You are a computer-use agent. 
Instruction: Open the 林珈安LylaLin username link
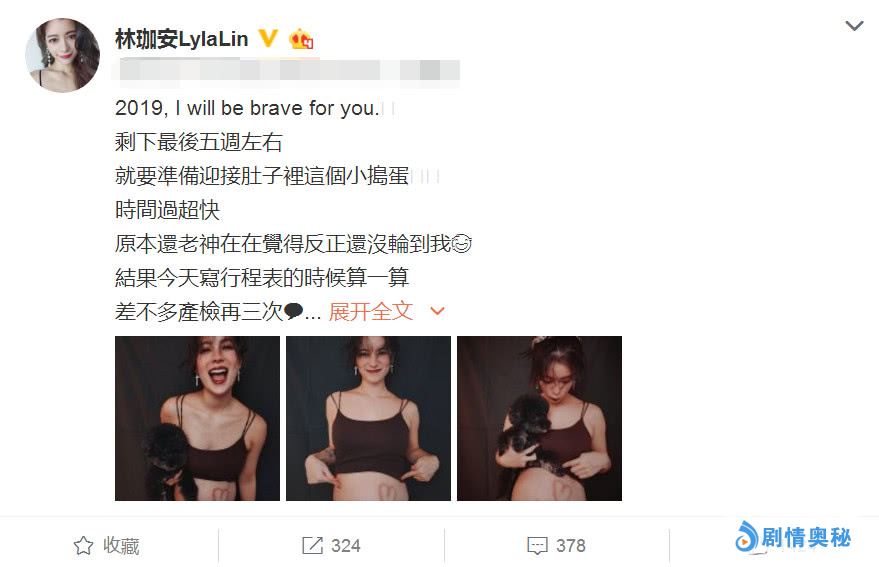coord(182,39)
